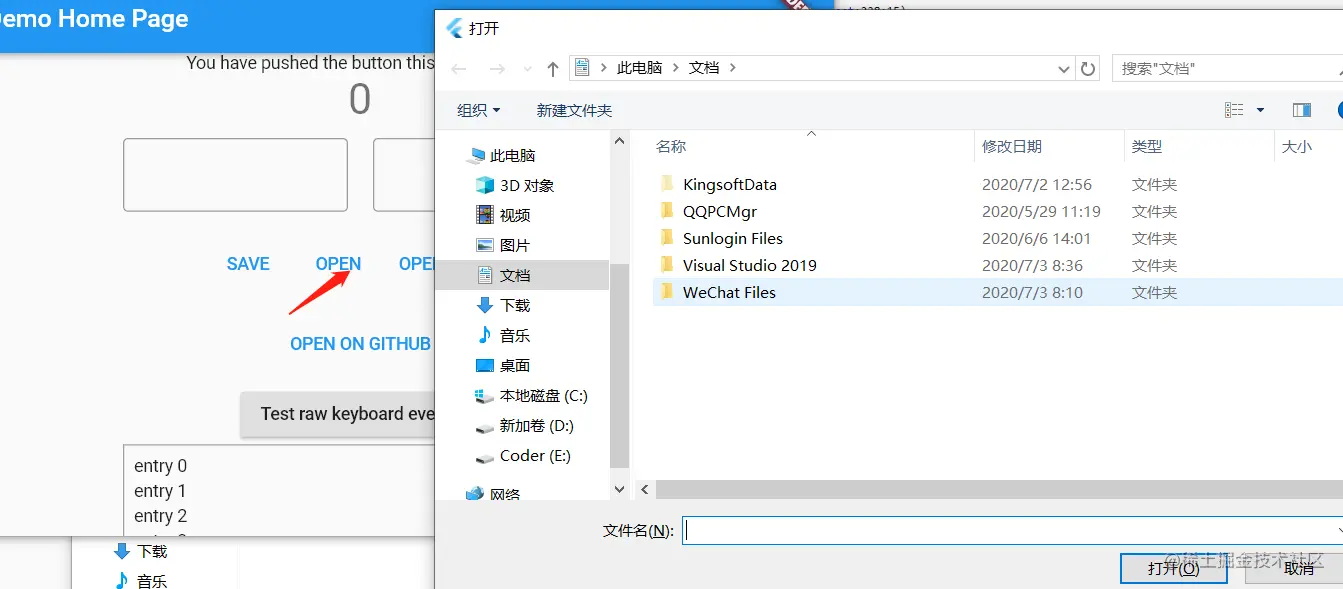Click OPEN ON GITHUB in the demo window
Viewport: 1343px width, 589px height.
pos(360,344)
